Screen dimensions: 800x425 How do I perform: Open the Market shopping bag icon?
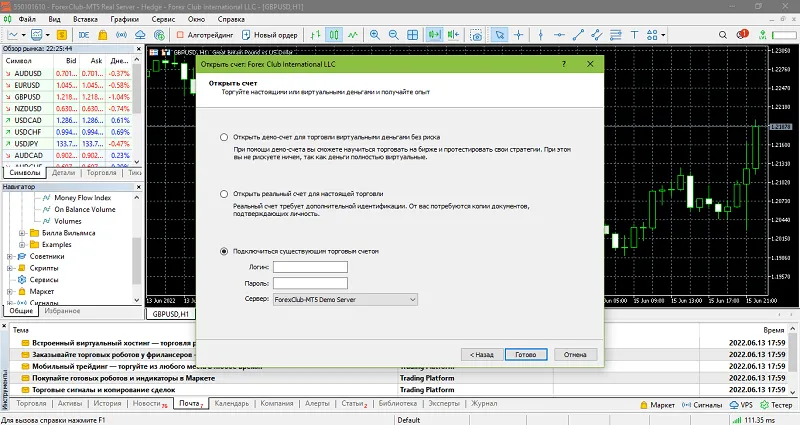[103, 35]
